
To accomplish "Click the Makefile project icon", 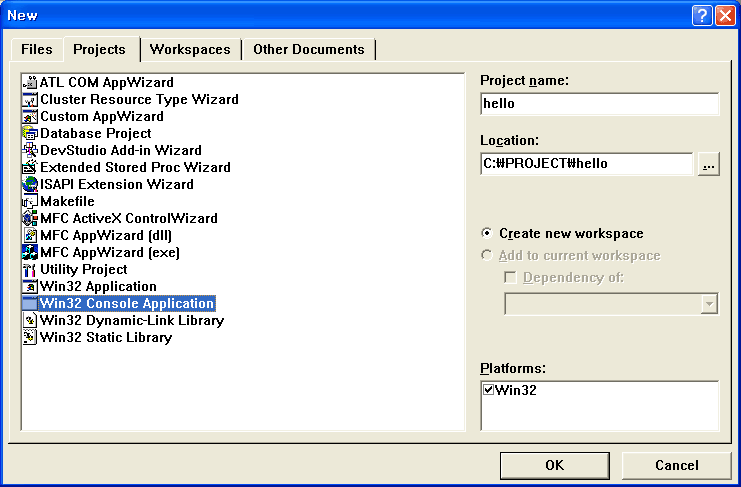I will (x=30, y=202).
